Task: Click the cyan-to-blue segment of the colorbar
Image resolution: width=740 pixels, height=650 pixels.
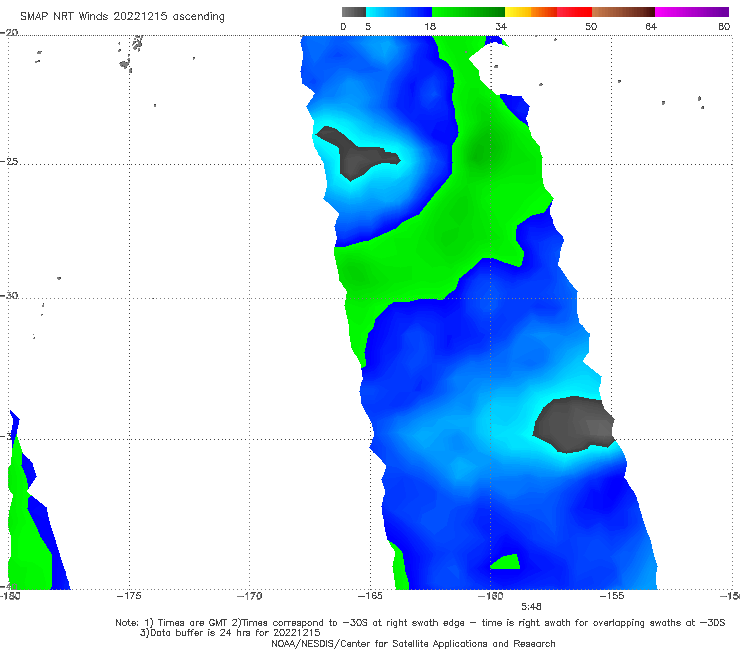Action: pos(399,12)
